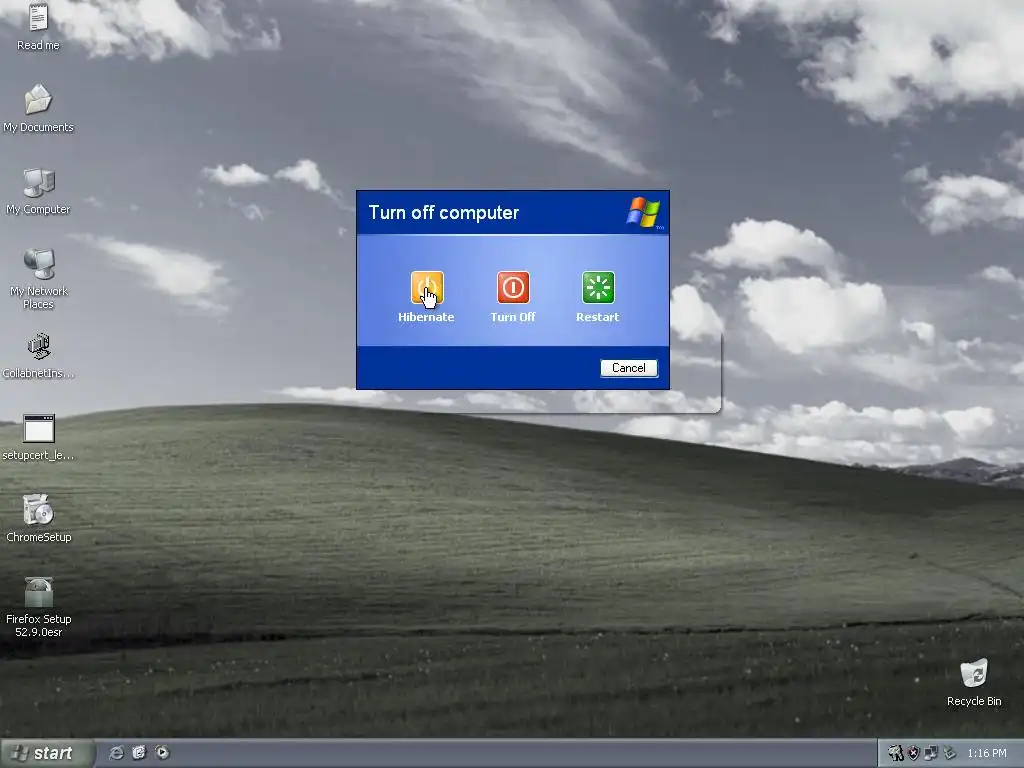
Task: Click the Turn Off label text
Action: tap(513, 317)
